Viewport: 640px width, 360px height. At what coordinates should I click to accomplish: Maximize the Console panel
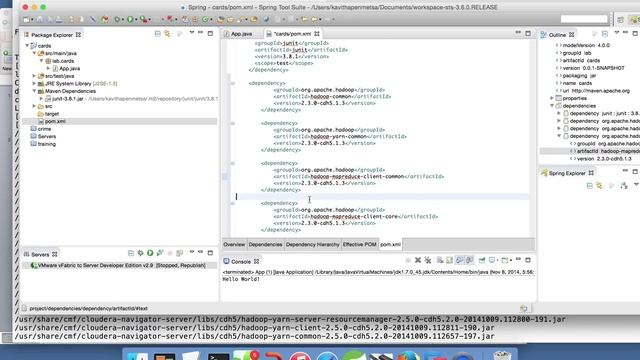point(528,260)
